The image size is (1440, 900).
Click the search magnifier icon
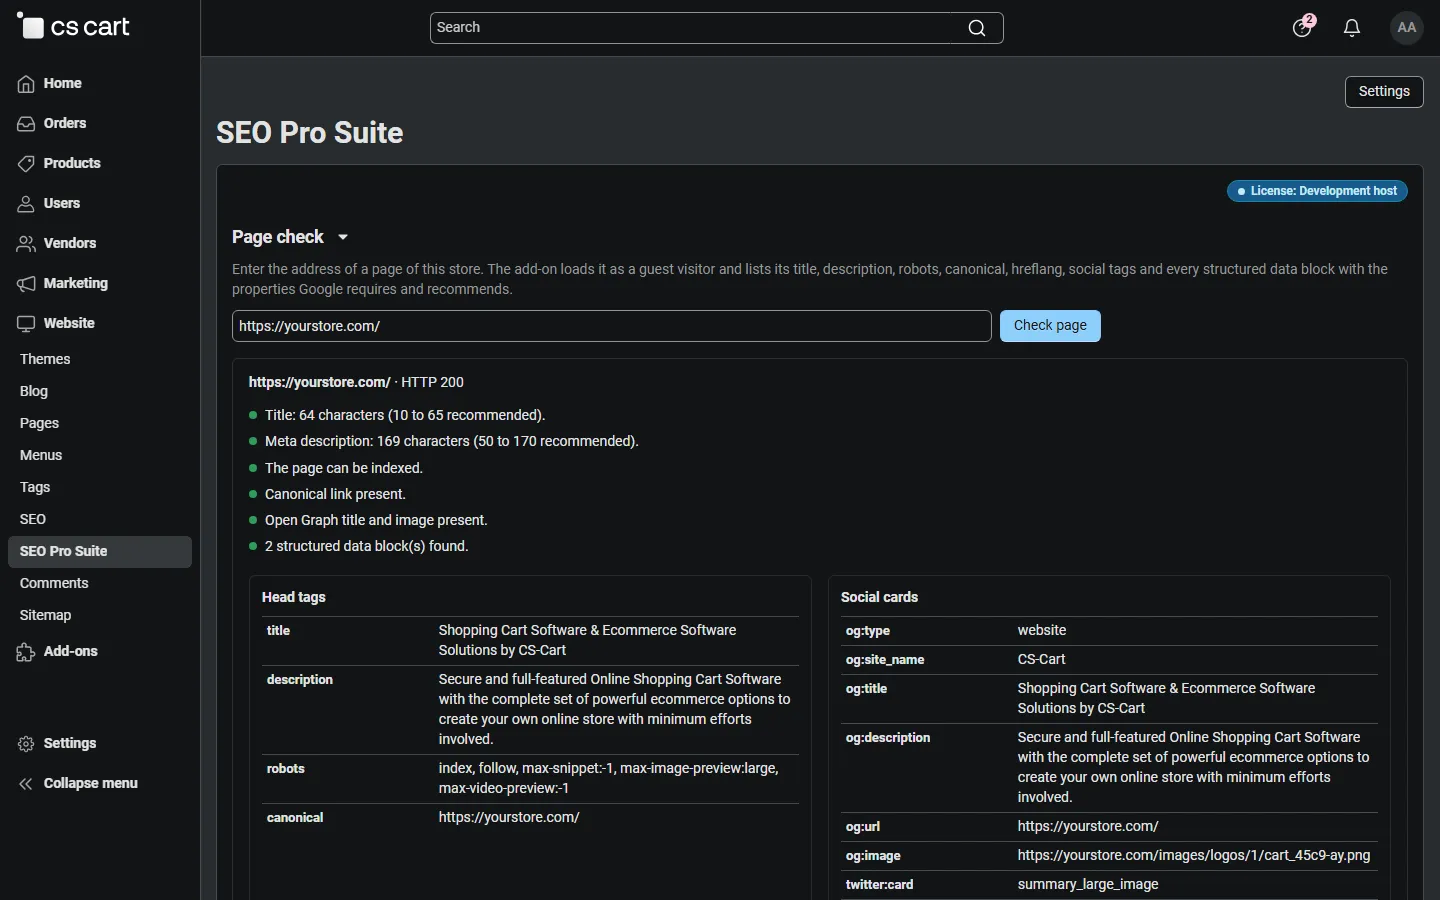coord(977,28)
